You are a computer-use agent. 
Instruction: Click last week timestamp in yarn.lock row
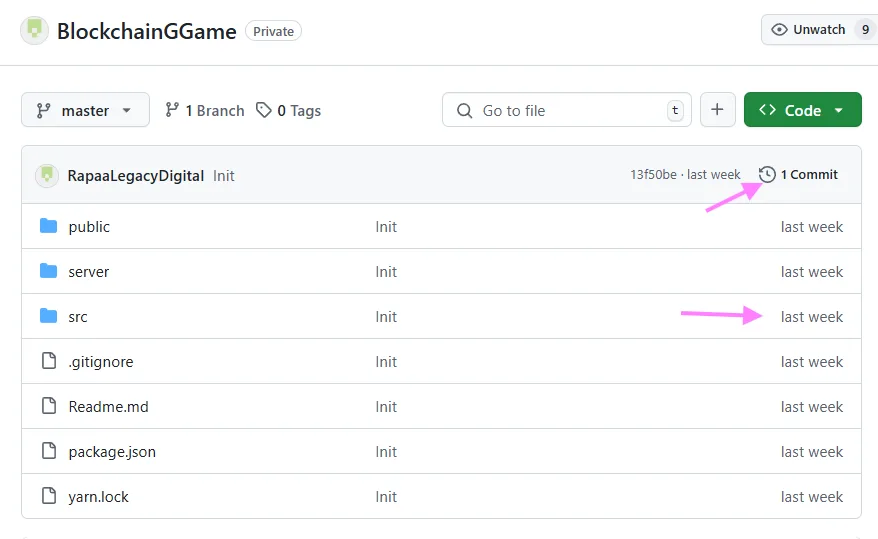(811, 496)
